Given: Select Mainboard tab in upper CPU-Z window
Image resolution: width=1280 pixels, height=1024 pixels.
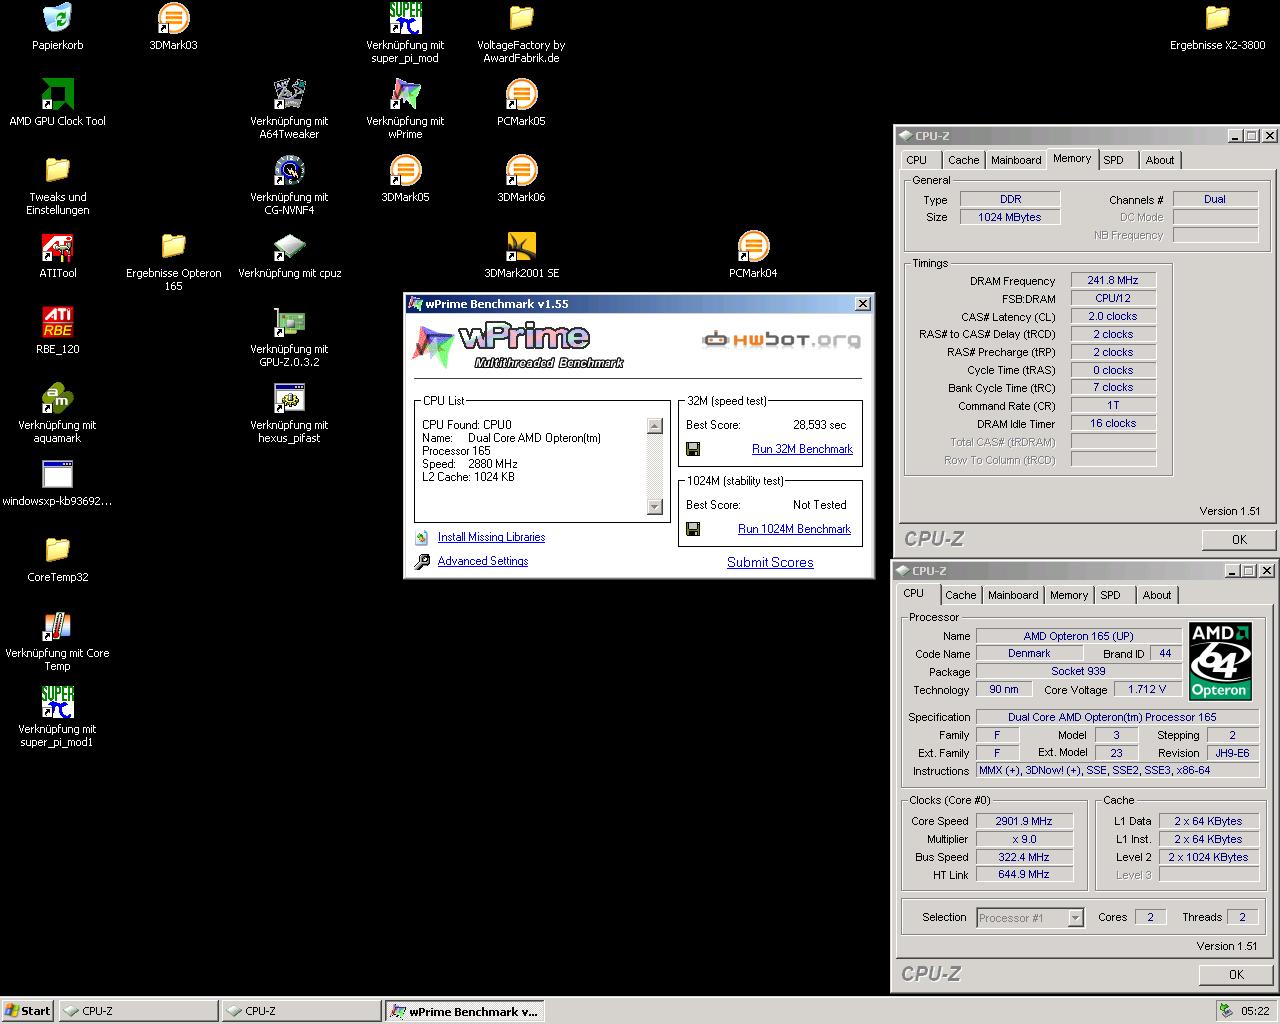Looking at the screenshot, I should point(1016,160).
